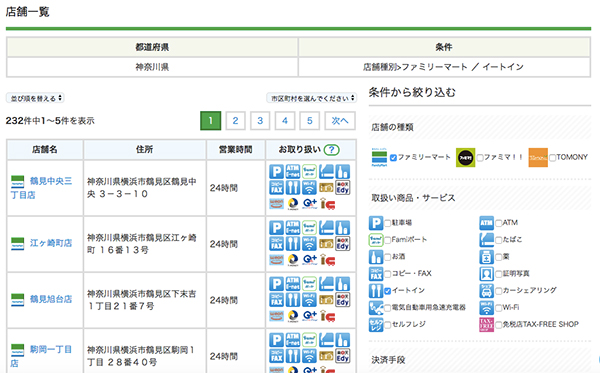Tick the セルフレジ checkbox

pyautogui.click(x=388, y=325)
